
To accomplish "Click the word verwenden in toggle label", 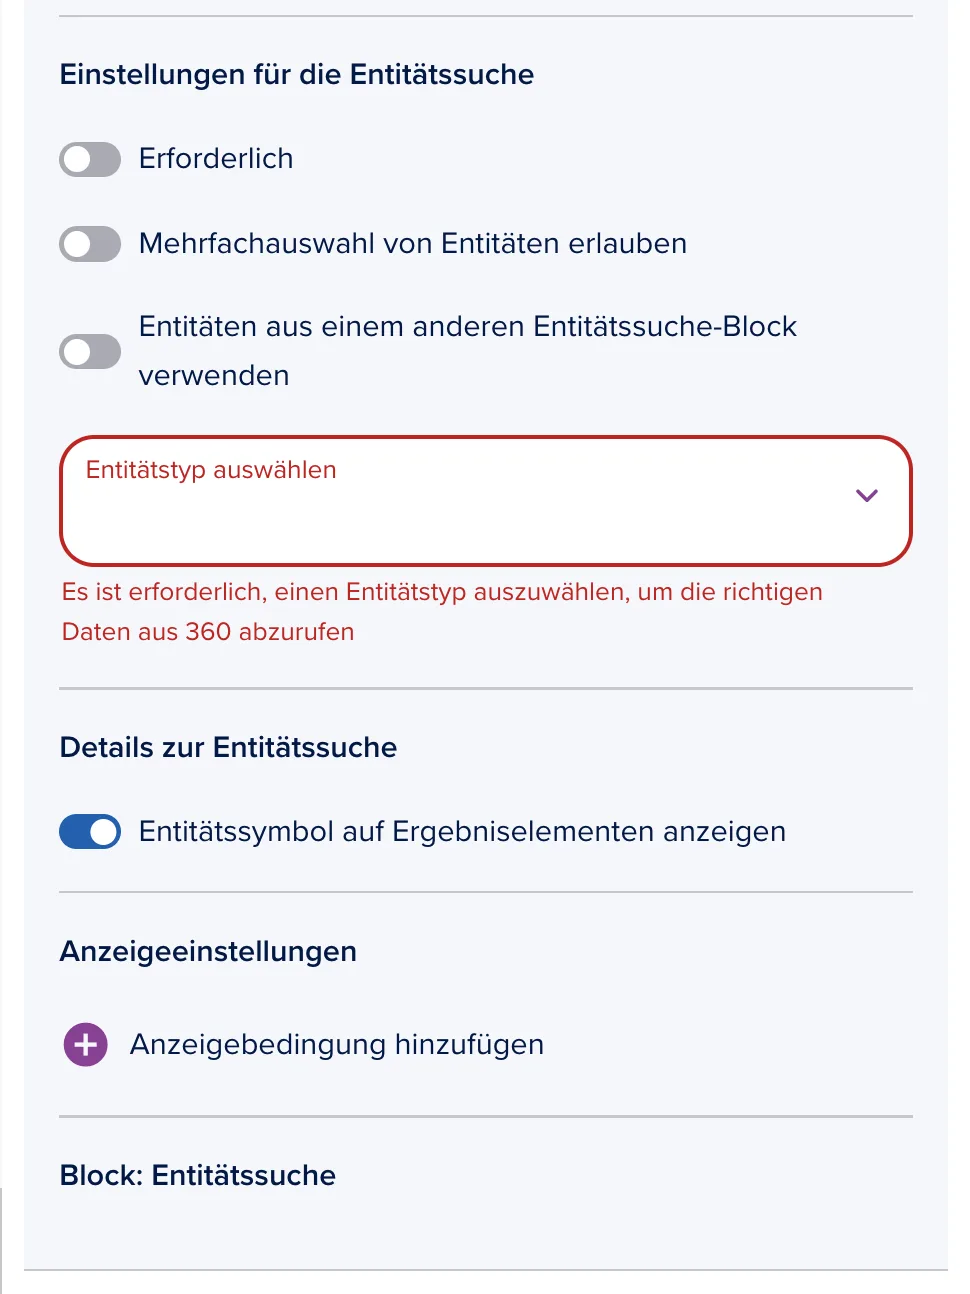I will (x=214, y=376).
